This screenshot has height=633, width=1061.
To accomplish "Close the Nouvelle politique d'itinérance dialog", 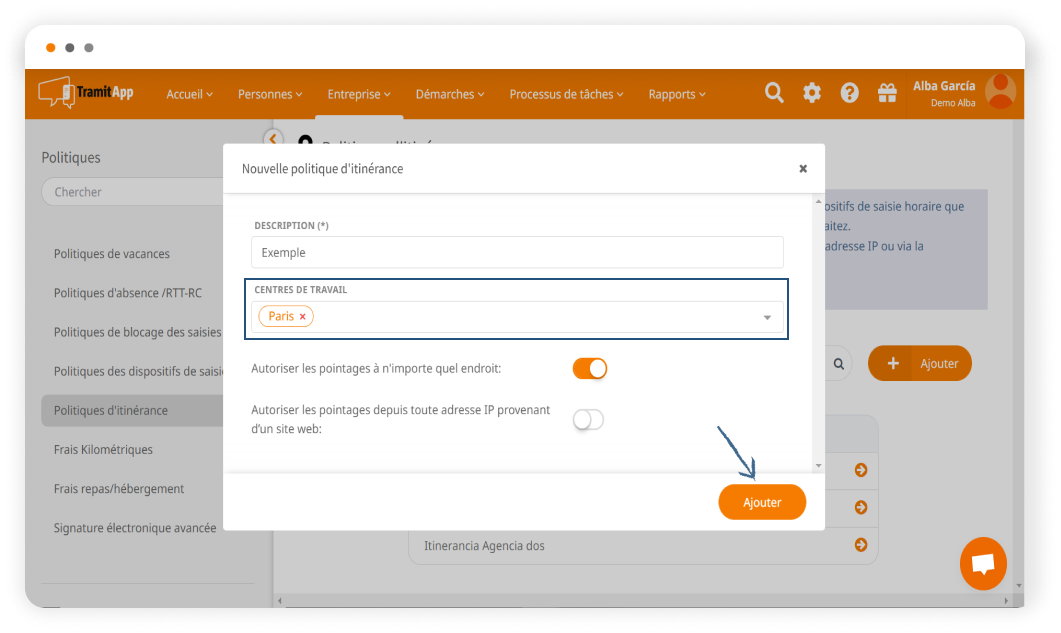I will tap(803, 169).
